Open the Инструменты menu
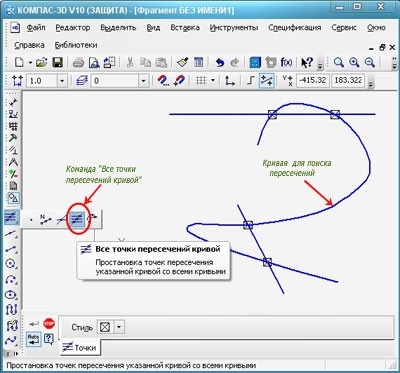 234,28
